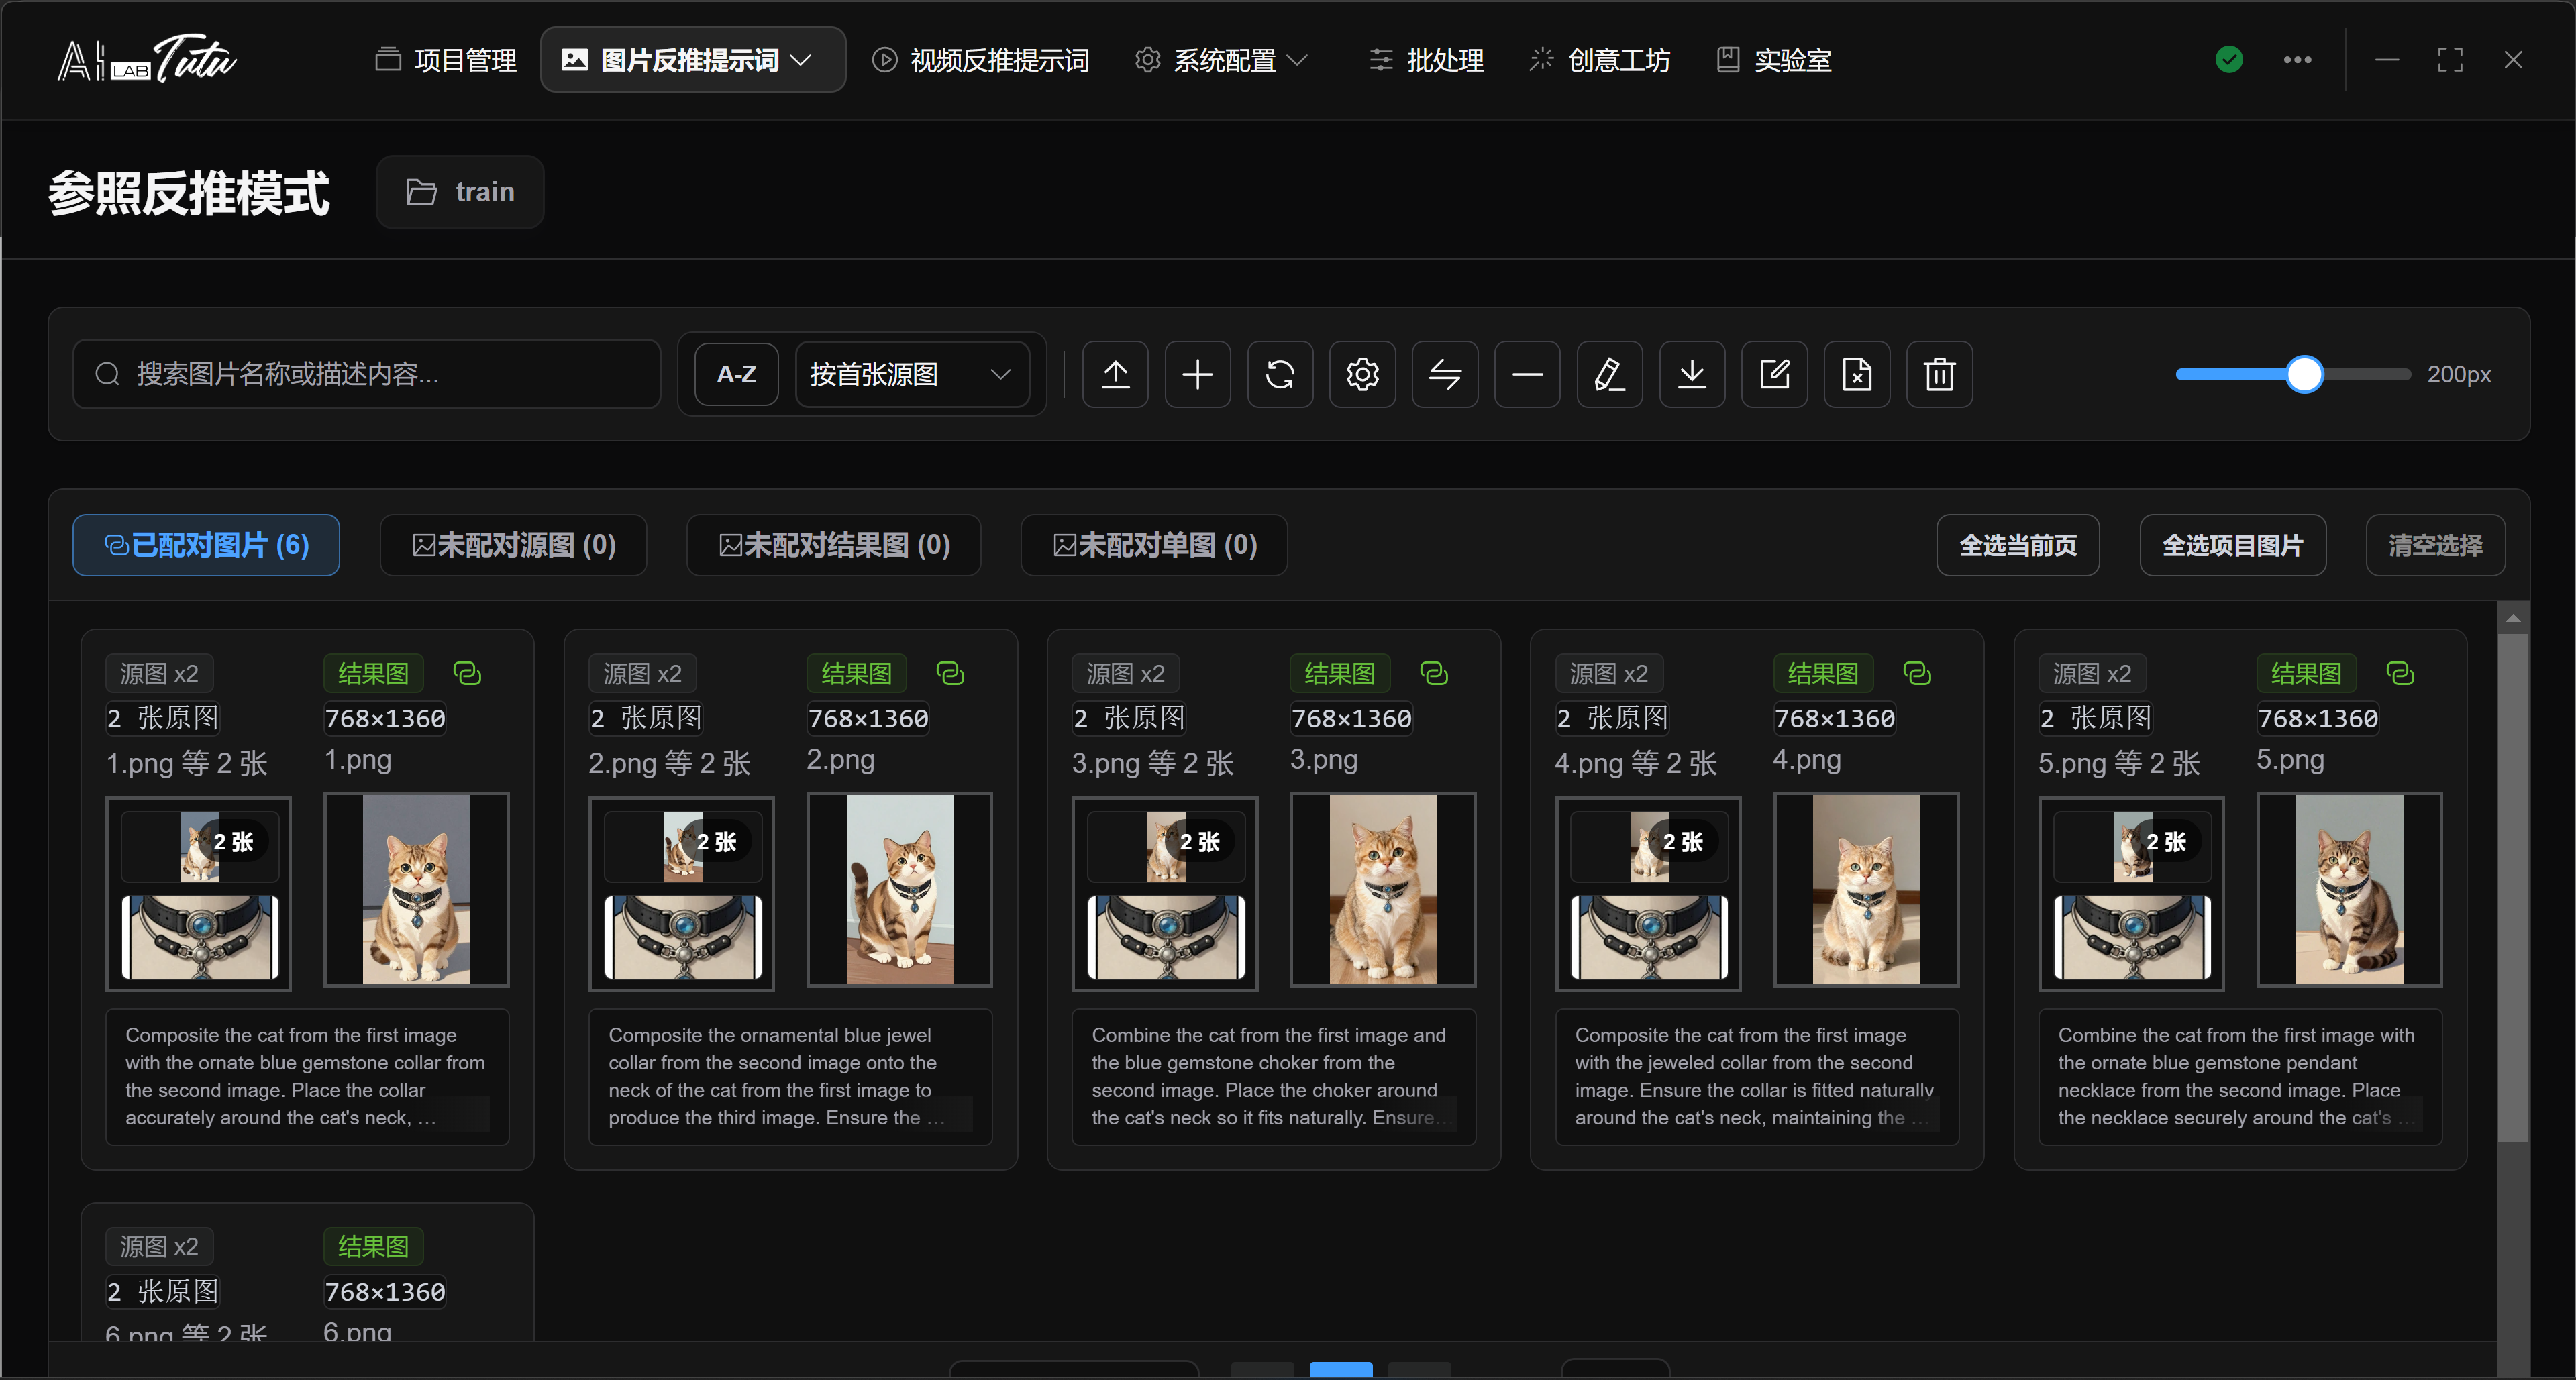Switch to 未配对结果图 (0) tab
Screen dimensions: 2576x1380
pyautogui.click(x=834, y=545)
